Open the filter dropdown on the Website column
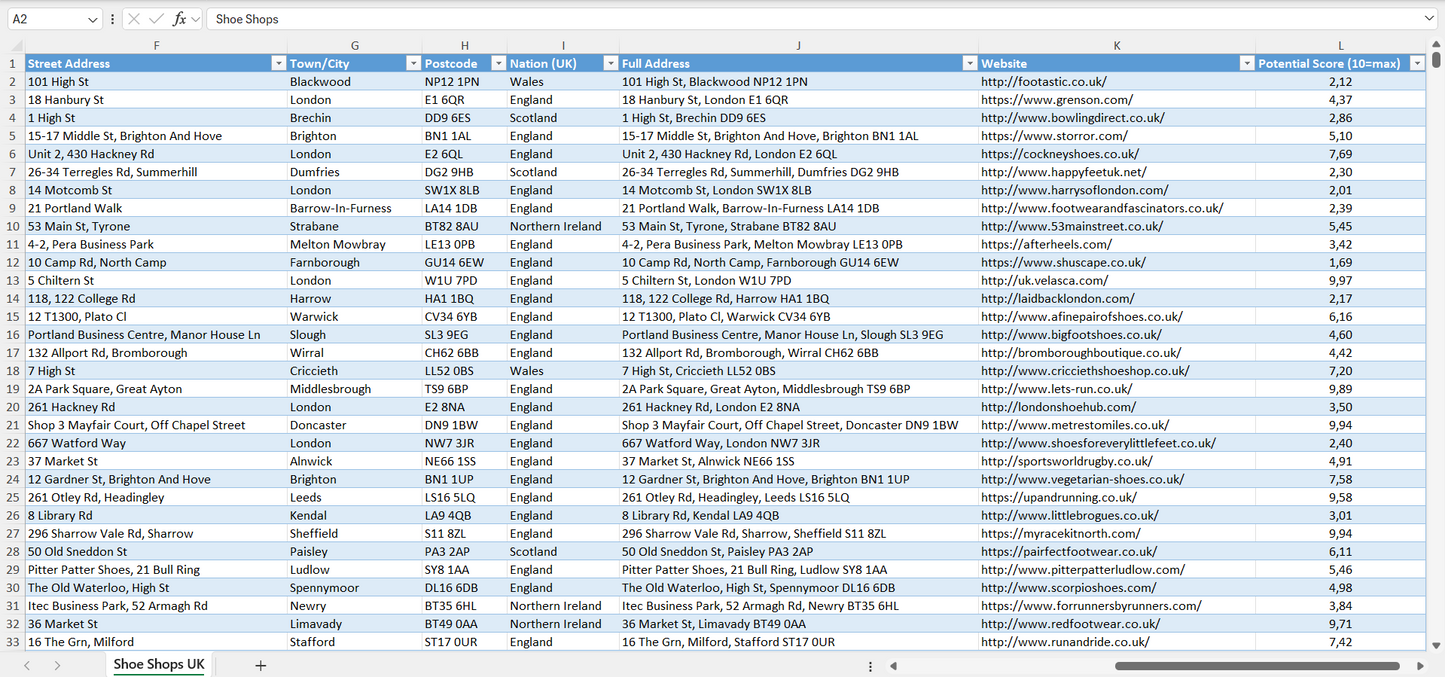This screenshot has height=677, width=1445. (x=1246, y=62)
